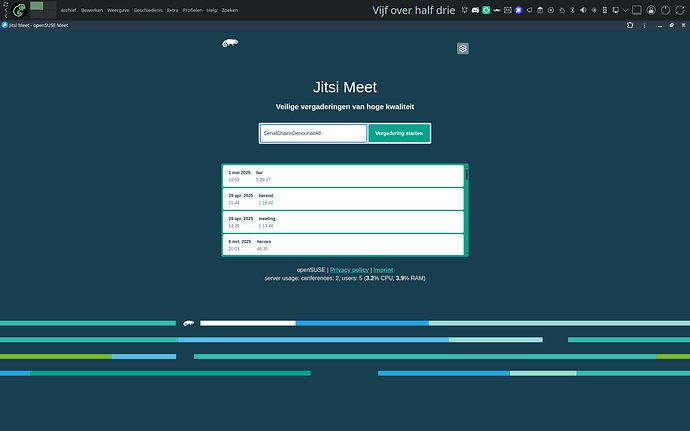690x431 pixels.
Task: Rejoin the recent meeting named 'meeting'
Action: click(343, 222)
